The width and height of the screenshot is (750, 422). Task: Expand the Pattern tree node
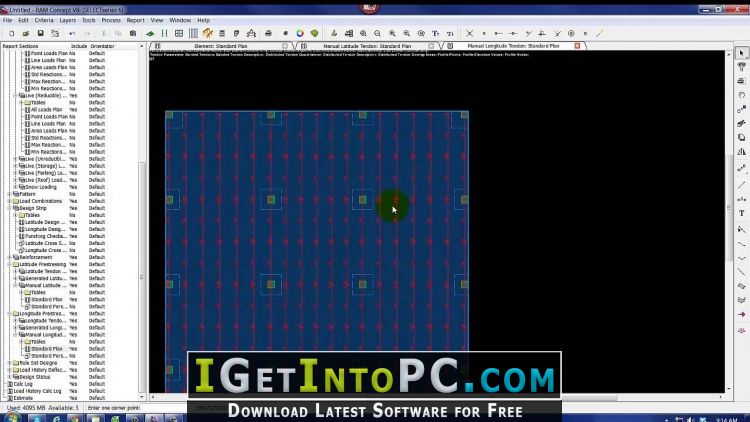click(10, 194)
